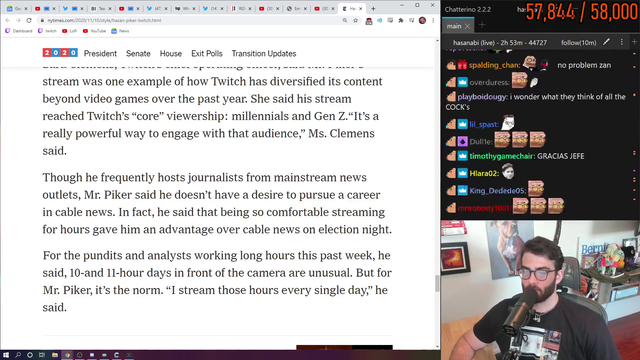Open the News bookmark
The height and width of the screenshot is (360, 640).
[x=120, y=31]
